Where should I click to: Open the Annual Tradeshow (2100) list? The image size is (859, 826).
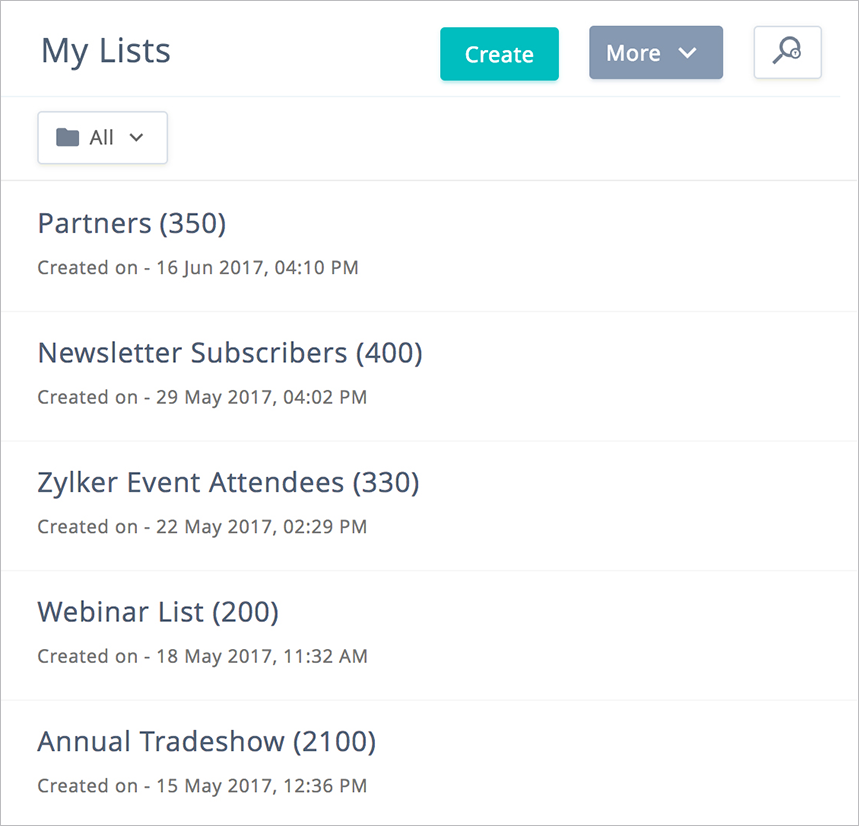207,742
